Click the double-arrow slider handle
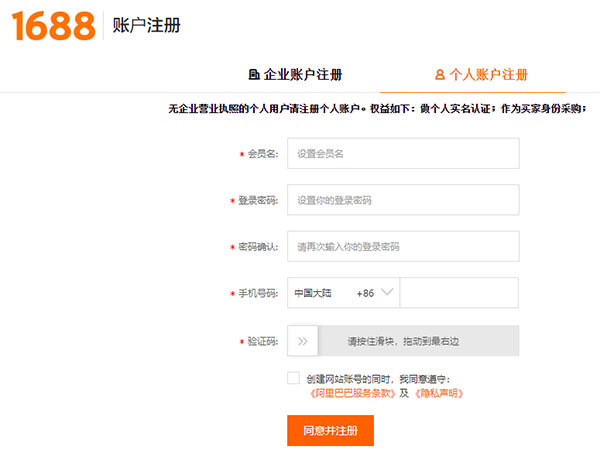The width and height of the screenshot is (600, 460). point(303,341)
